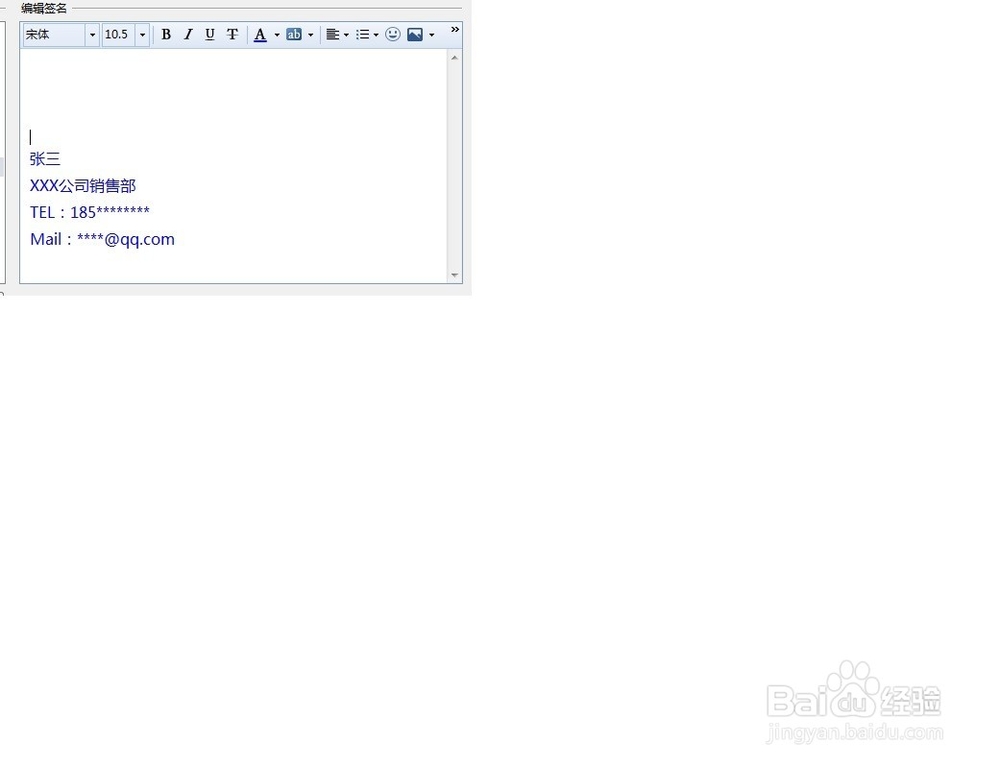Click into font size 10.5 field
Viewport: 1000px width, 767px height.
(119, 34)
